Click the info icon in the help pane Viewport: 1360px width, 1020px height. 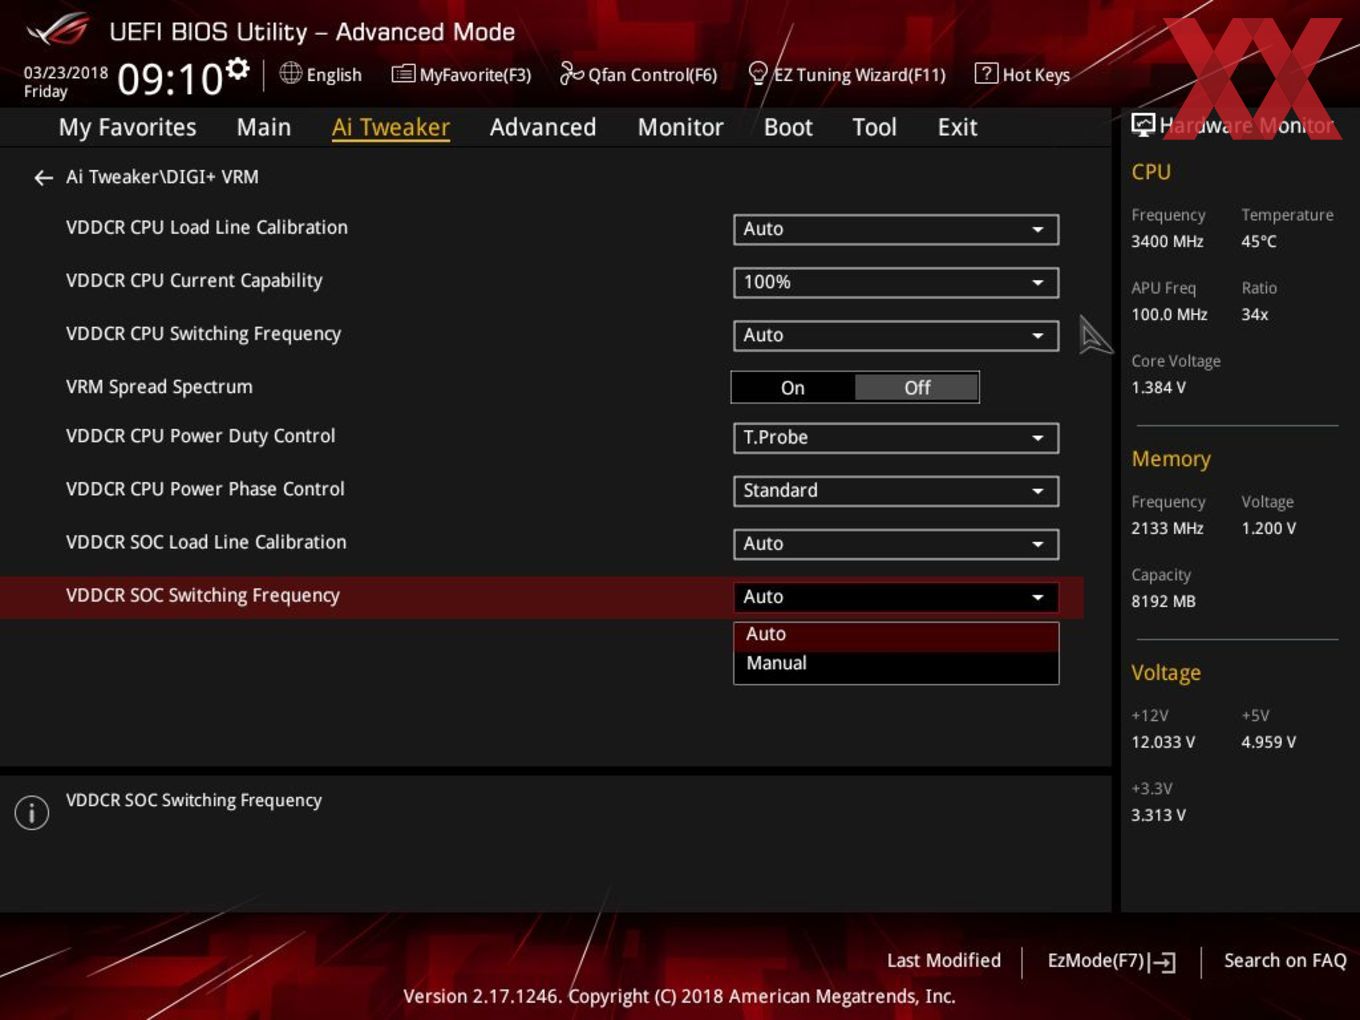tap(32, 812)
